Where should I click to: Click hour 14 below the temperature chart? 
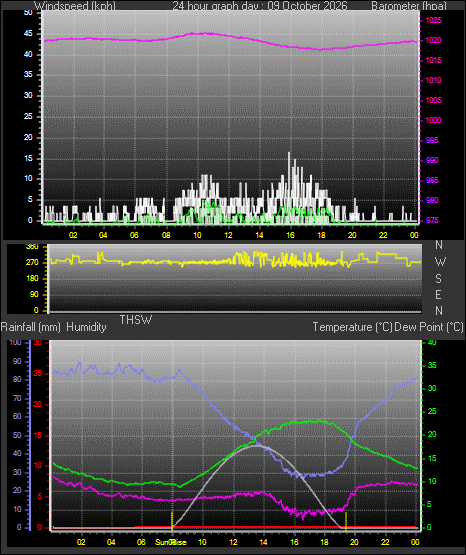264,542
